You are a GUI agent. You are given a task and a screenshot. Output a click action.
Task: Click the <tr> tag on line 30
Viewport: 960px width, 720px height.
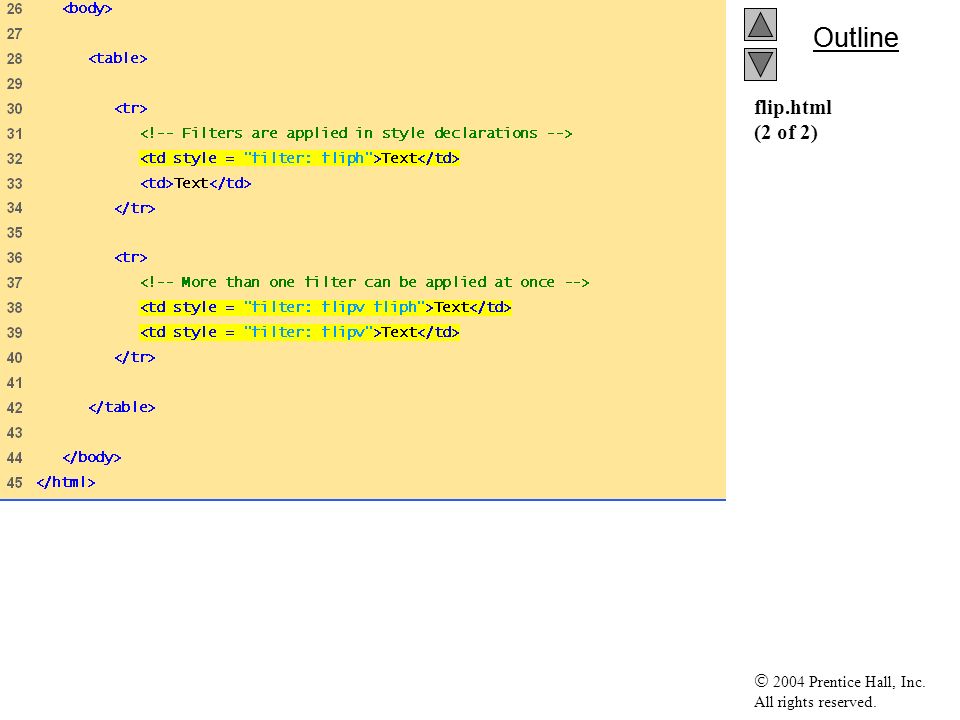point(130,108)
